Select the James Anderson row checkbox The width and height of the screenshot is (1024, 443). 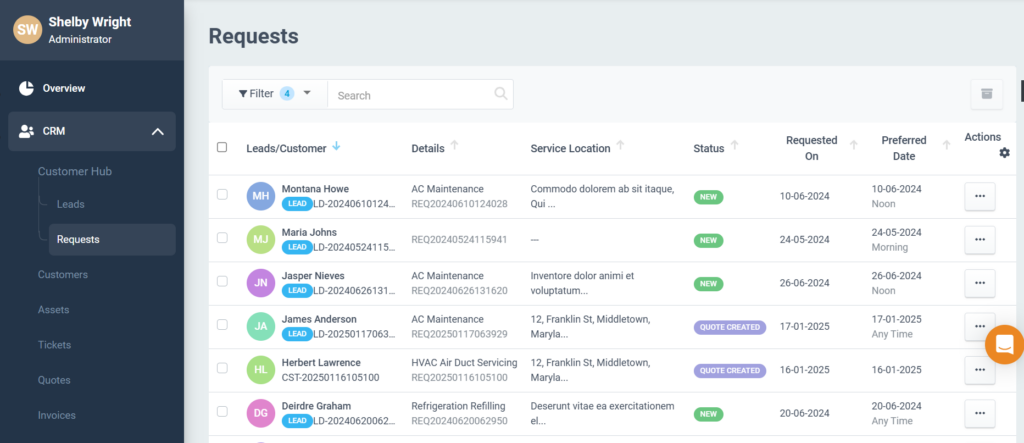pyautogui.click(x=222, y=326)
